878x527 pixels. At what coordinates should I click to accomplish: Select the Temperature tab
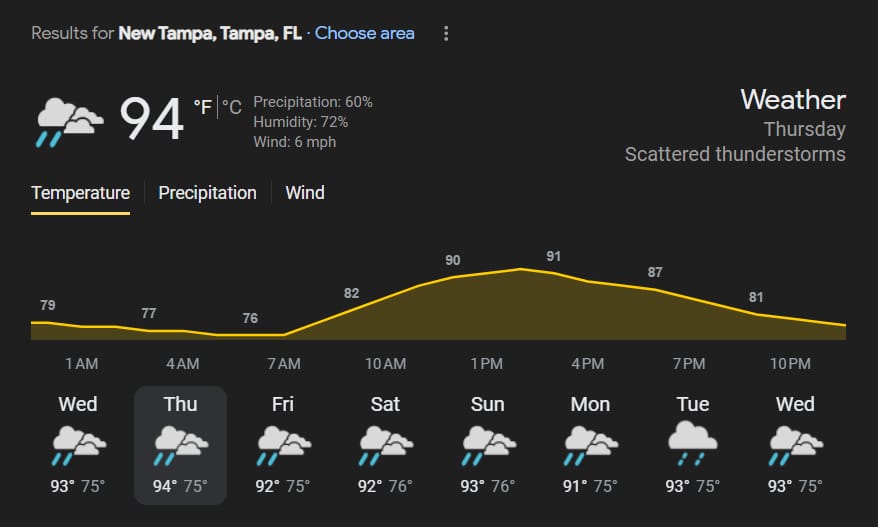tap(81, 193)
